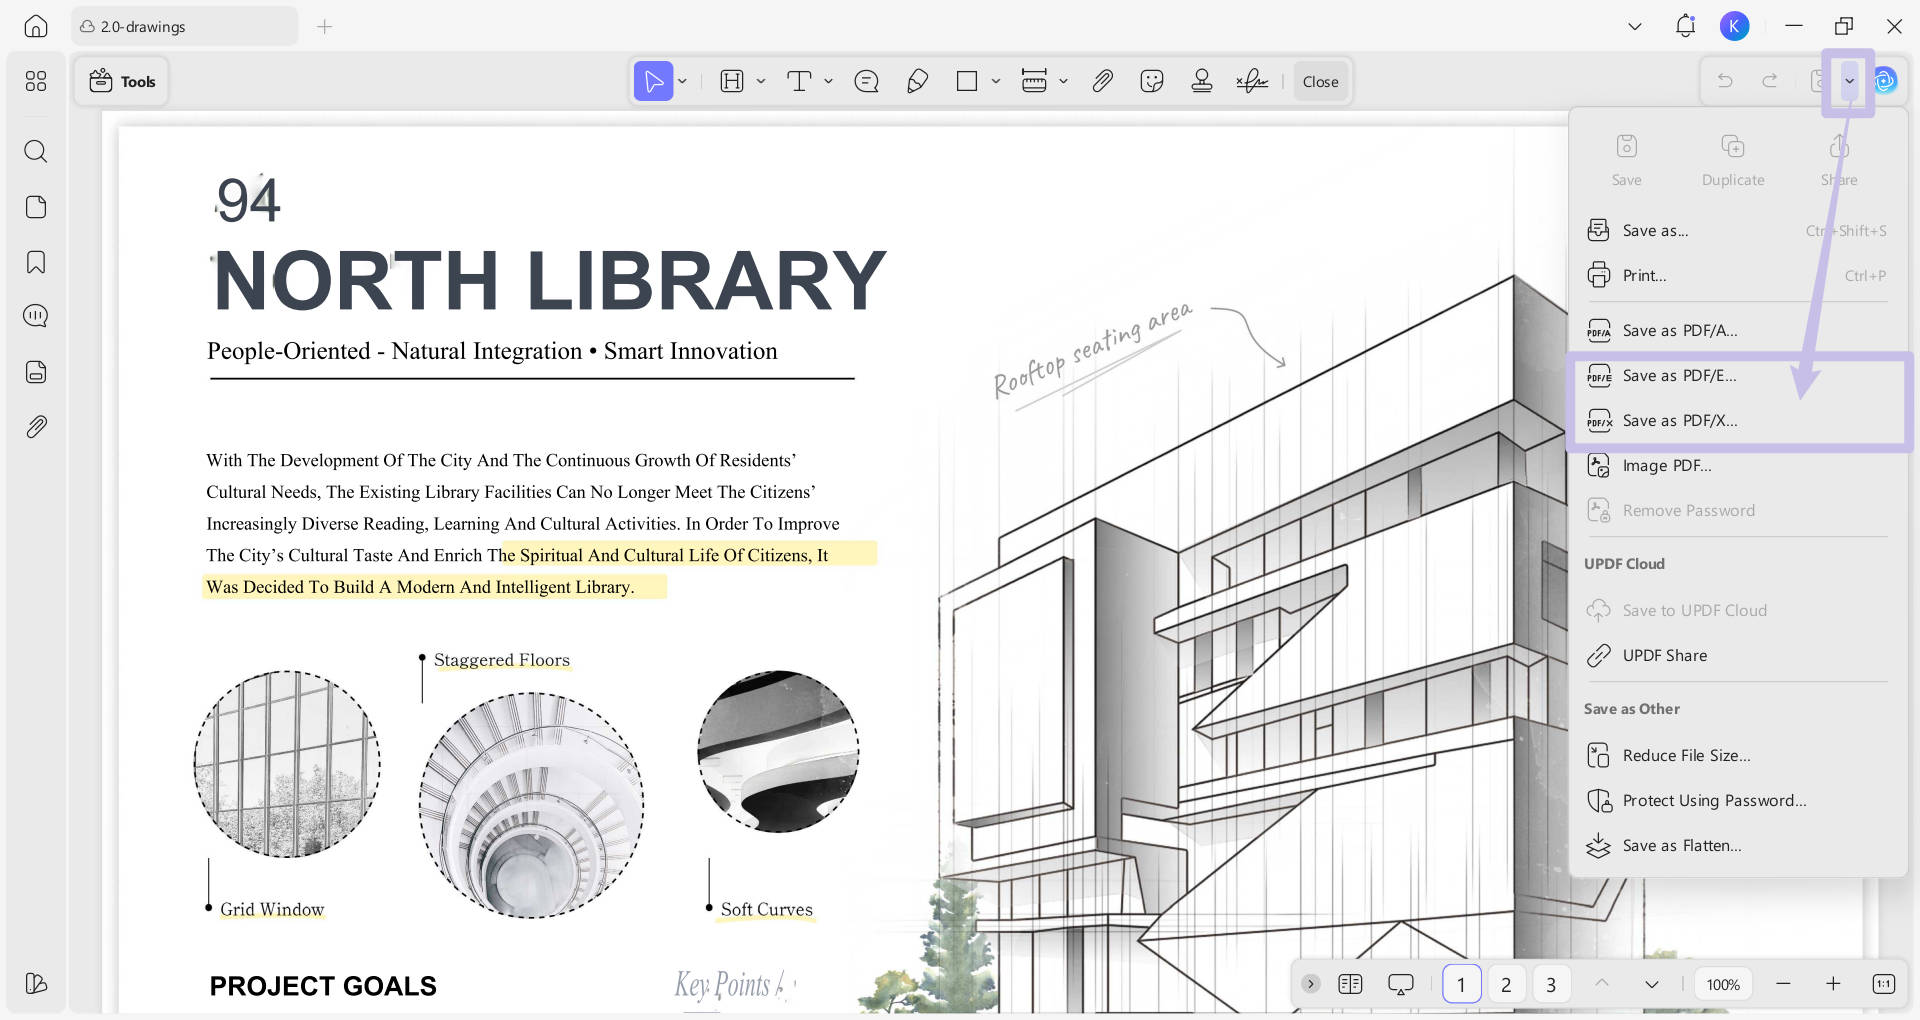Viewport: 1920px width, 1020px height.
Task: Click the Close button in the toolbar
Action: coord(1320,81)
